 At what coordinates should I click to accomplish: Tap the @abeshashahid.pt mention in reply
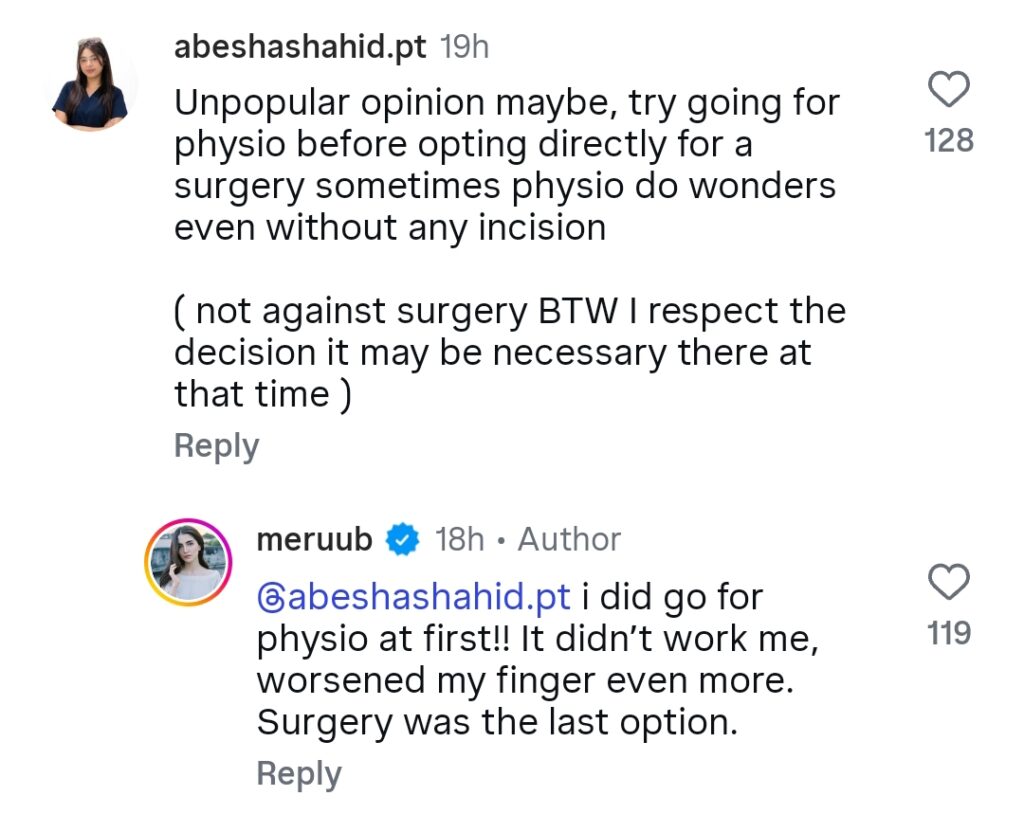(x=414, y=597)
